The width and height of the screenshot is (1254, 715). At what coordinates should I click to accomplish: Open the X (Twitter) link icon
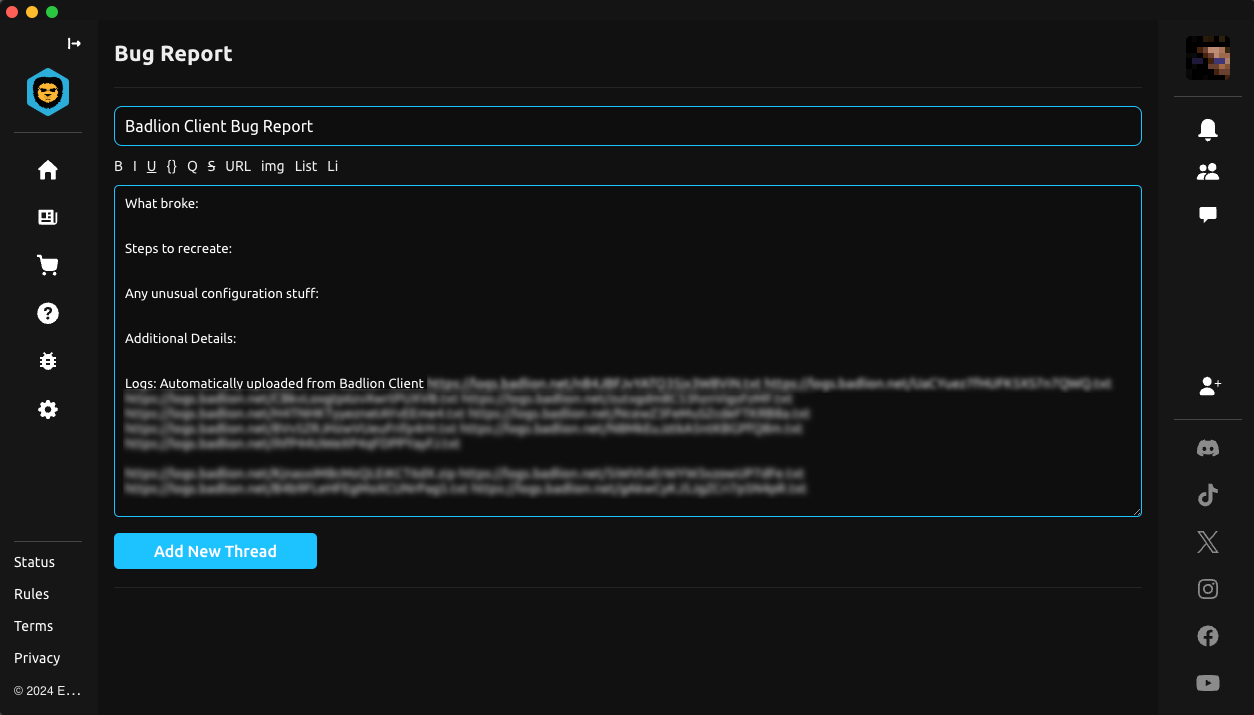tap(1208, 542)
